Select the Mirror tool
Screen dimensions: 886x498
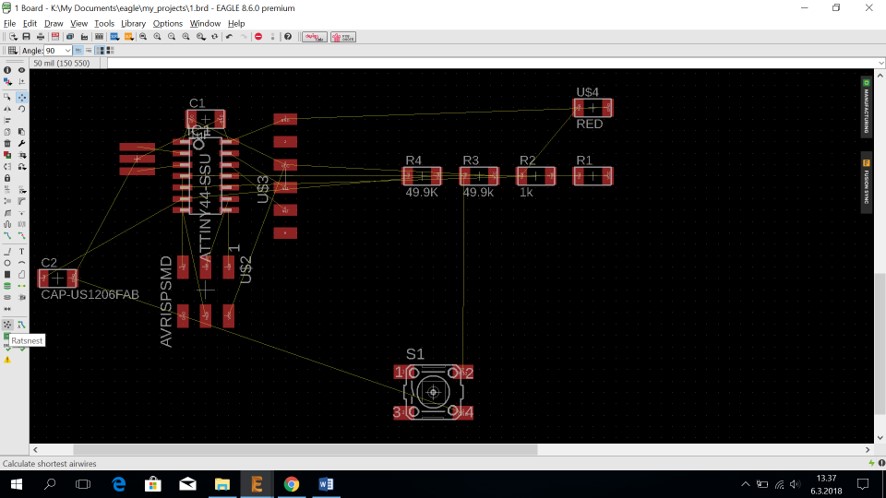(x=7, y=109)
